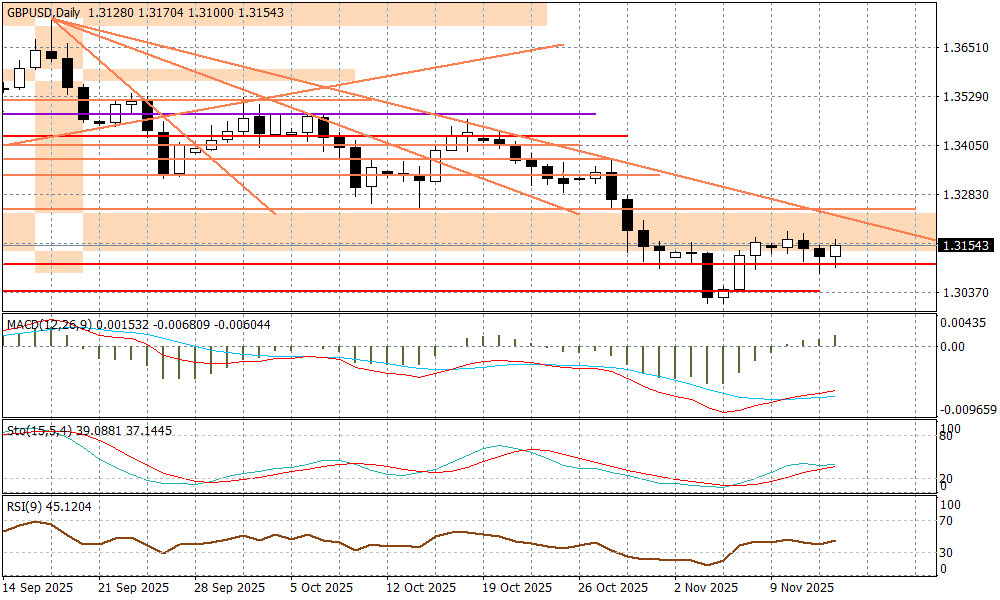This screenshot has width=1000, height=600.
Task: Select the current price tag 1.31543
Action: (965, 245)
